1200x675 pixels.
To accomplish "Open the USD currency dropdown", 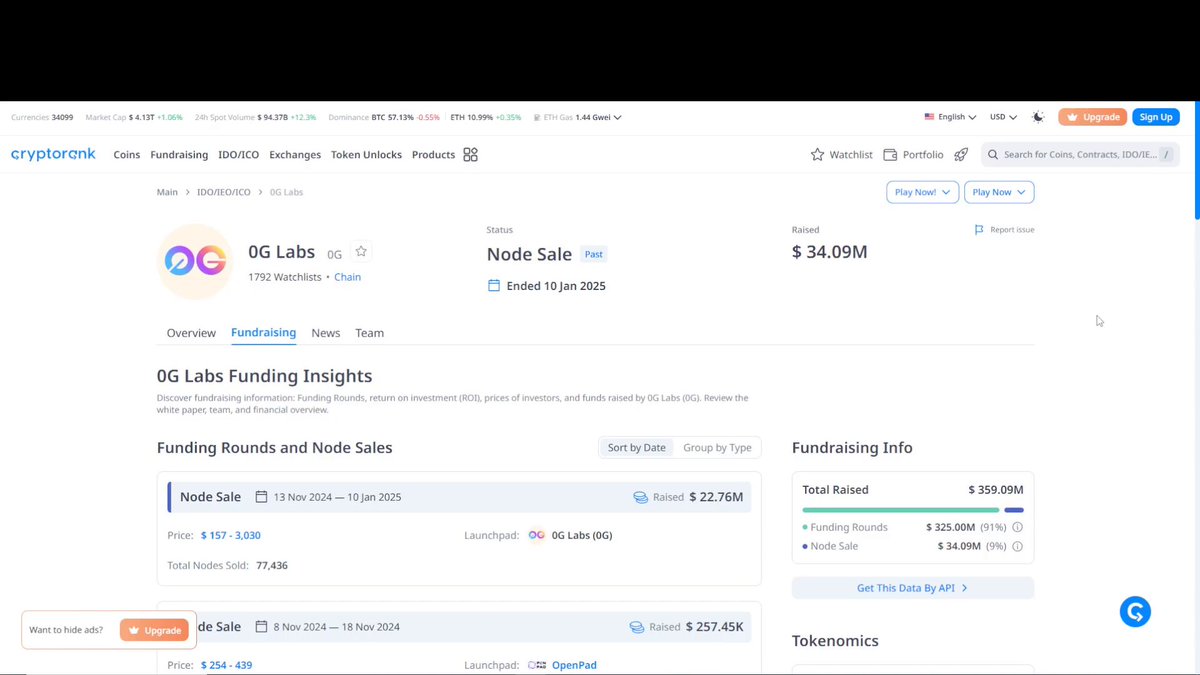I will [1003, 117].
